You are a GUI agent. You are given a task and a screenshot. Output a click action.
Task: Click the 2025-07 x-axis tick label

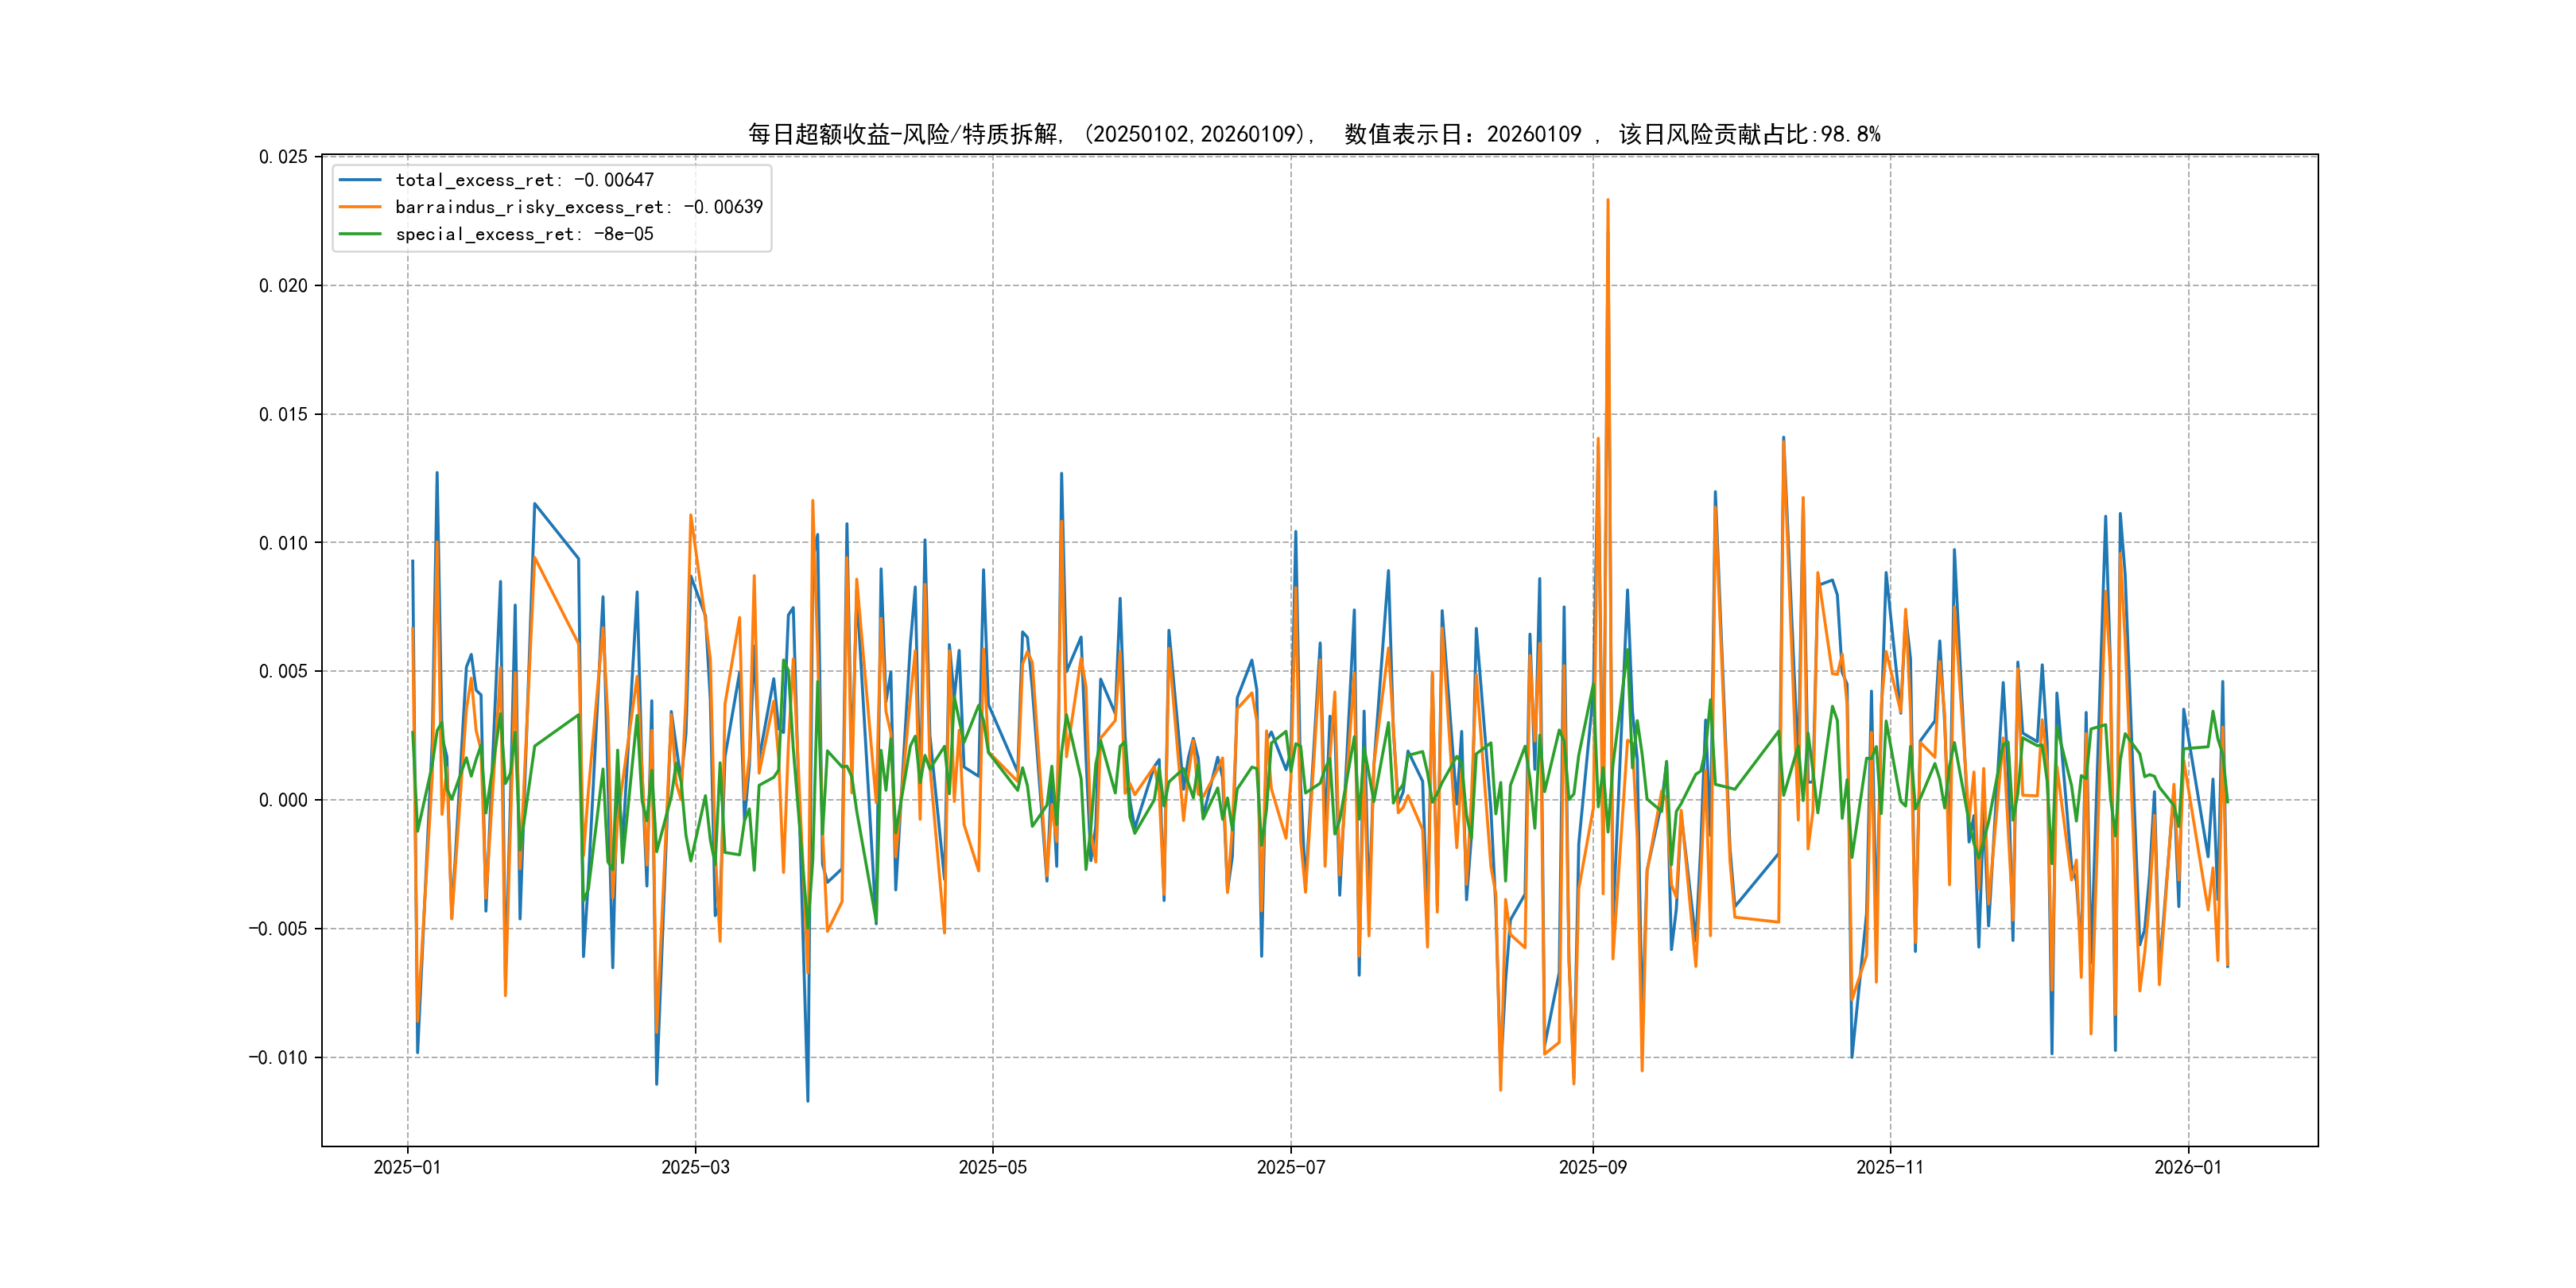click(x=1290, y=1167)
